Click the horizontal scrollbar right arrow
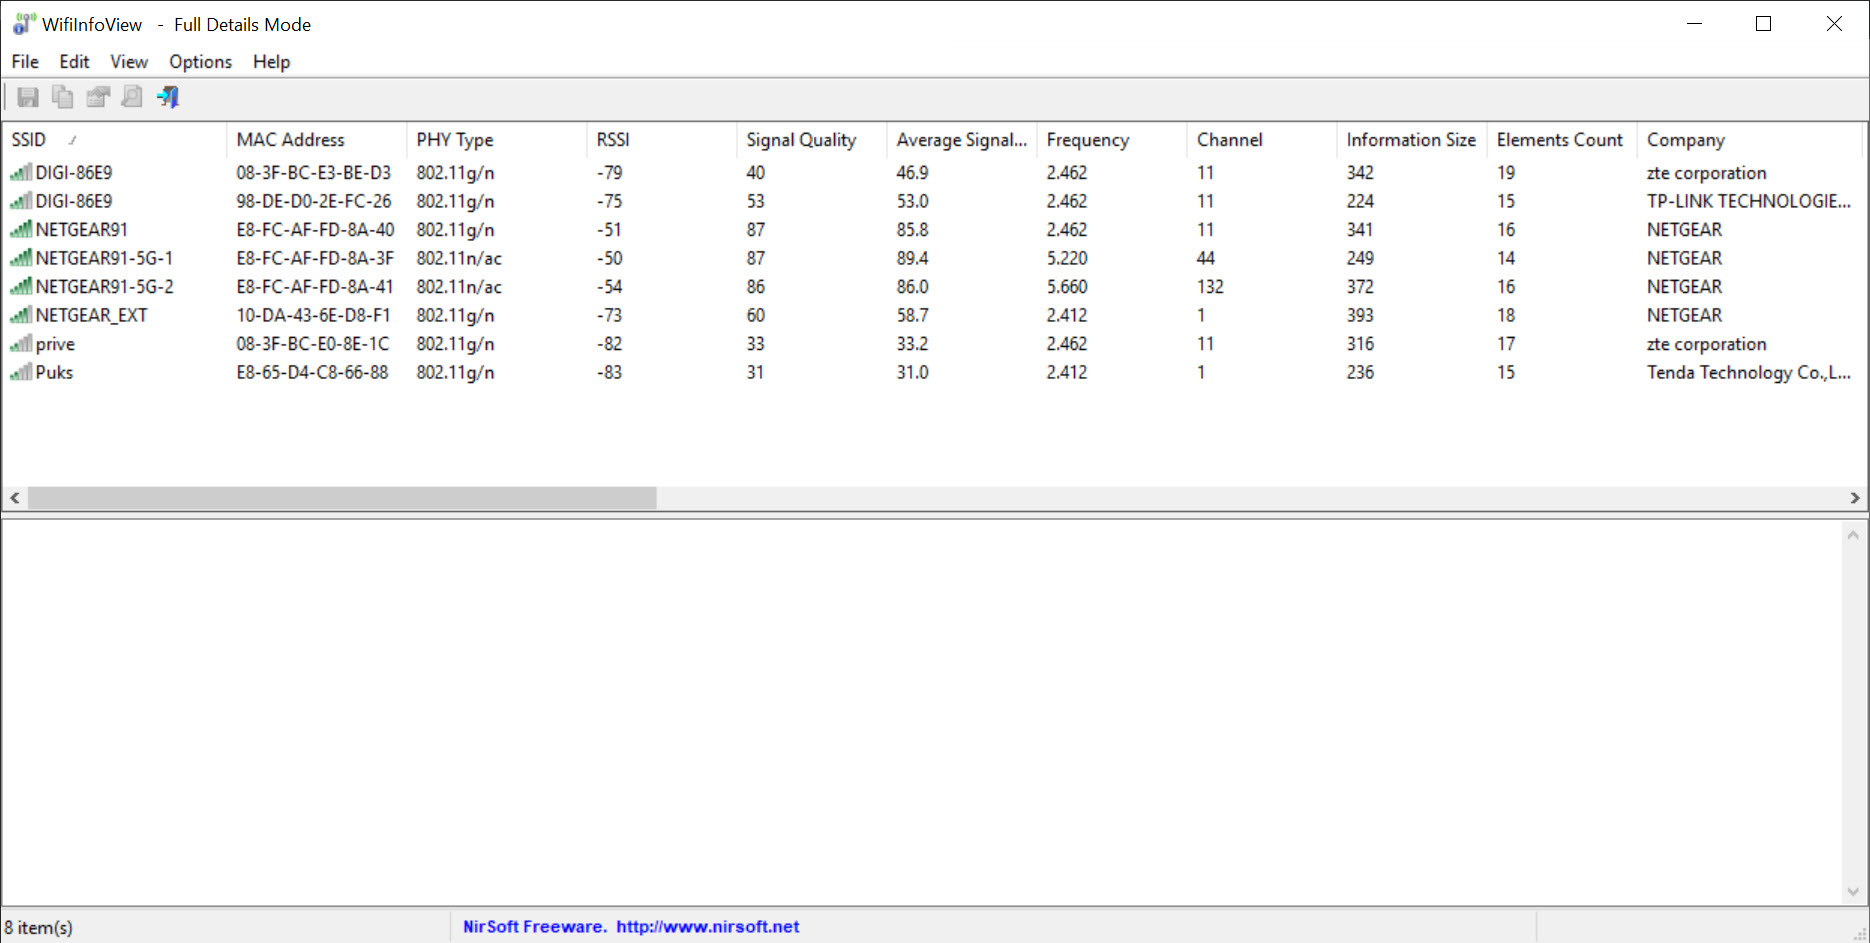 pos(1854,498)
